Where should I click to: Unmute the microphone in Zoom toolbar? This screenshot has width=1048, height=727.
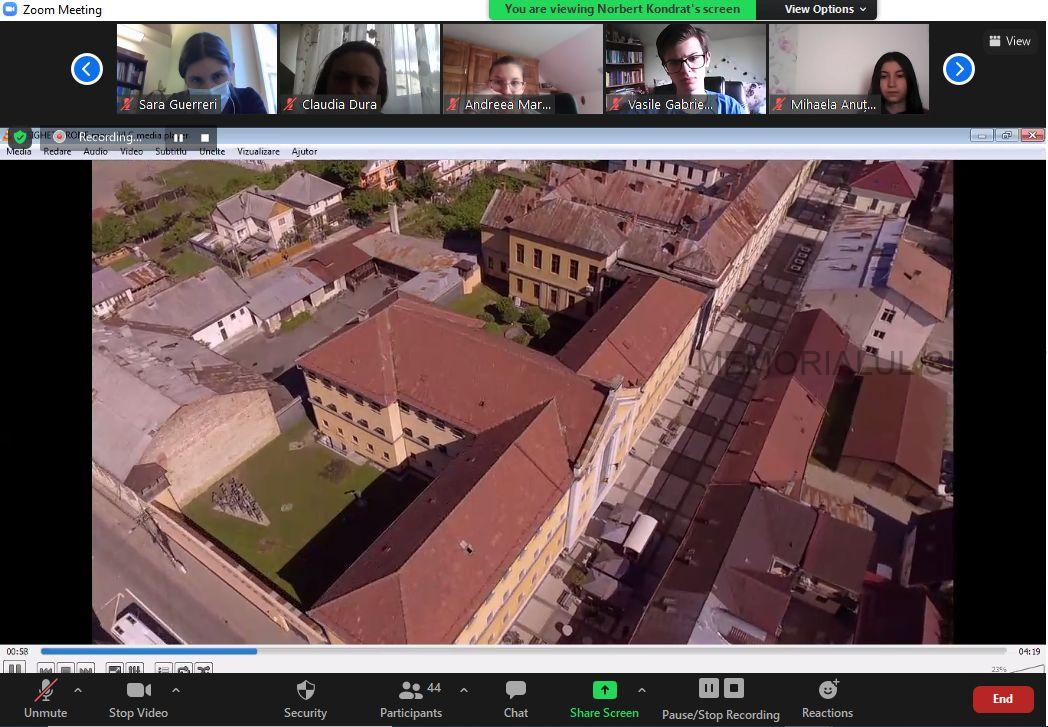pos(45,699)
